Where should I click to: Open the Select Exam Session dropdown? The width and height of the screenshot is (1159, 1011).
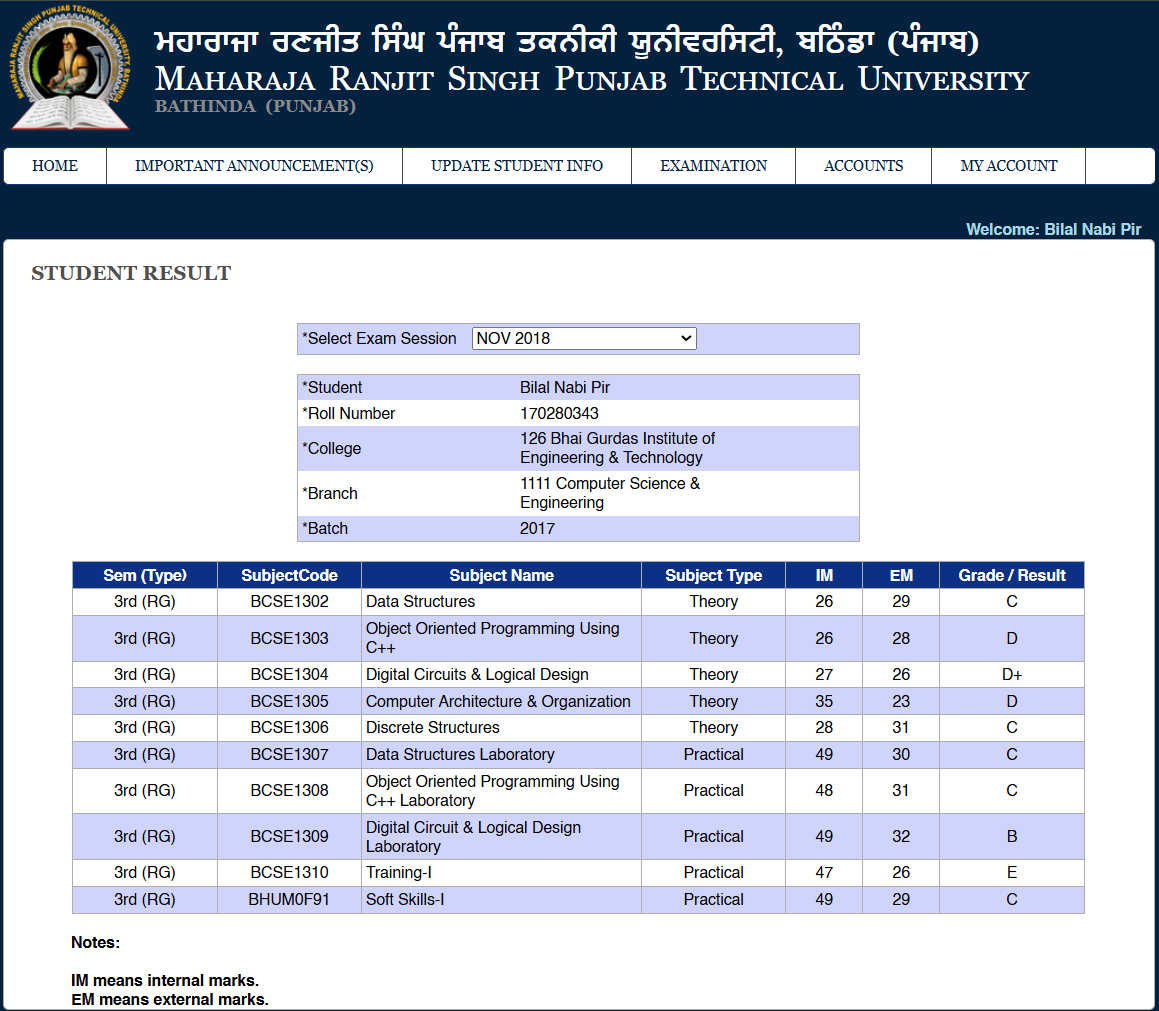pyautogui.click(x=583, y=339)
